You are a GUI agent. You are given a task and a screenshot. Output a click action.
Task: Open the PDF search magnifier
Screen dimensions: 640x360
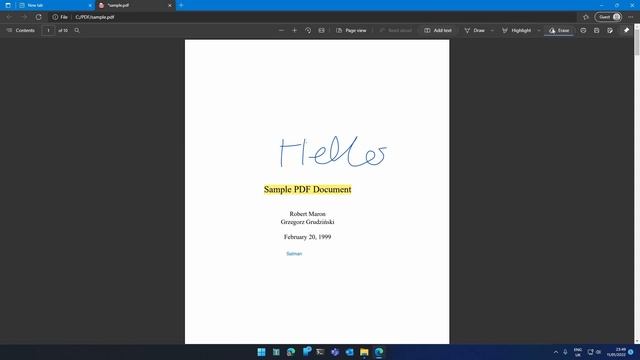click(x=77, y=30)
